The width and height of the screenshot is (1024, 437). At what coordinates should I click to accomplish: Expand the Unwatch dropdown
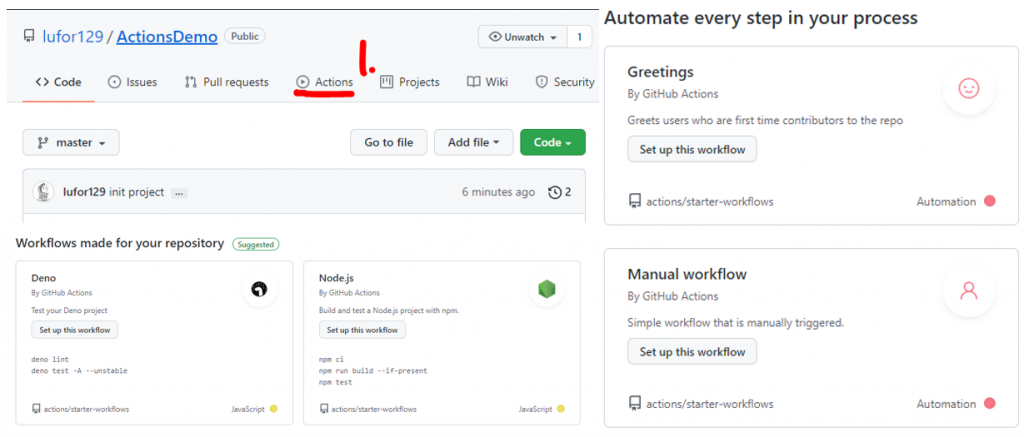[523, 37]
